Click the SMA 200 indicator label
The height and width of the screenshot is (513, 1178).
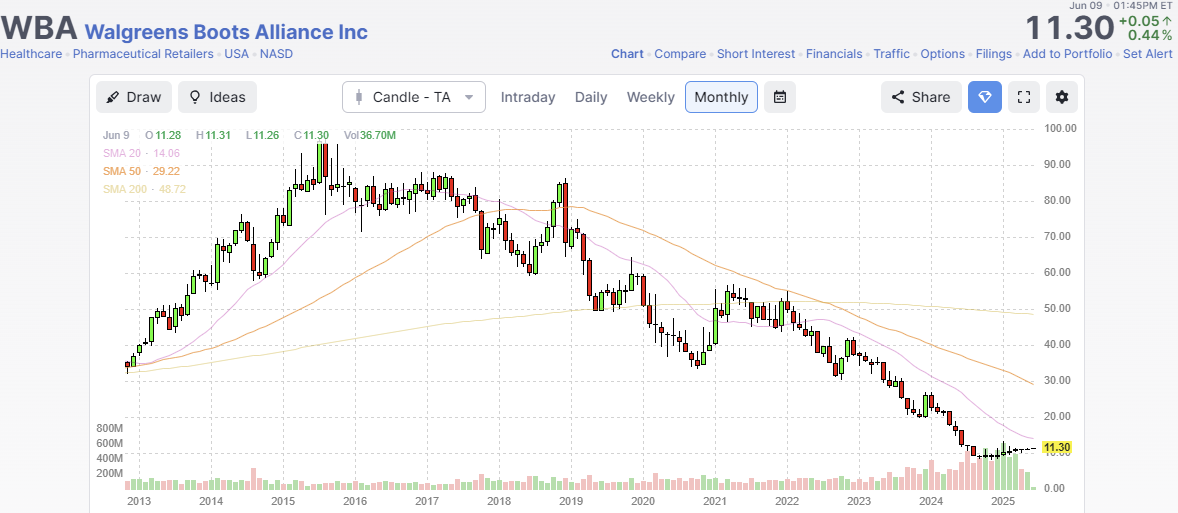pos(146,189)
